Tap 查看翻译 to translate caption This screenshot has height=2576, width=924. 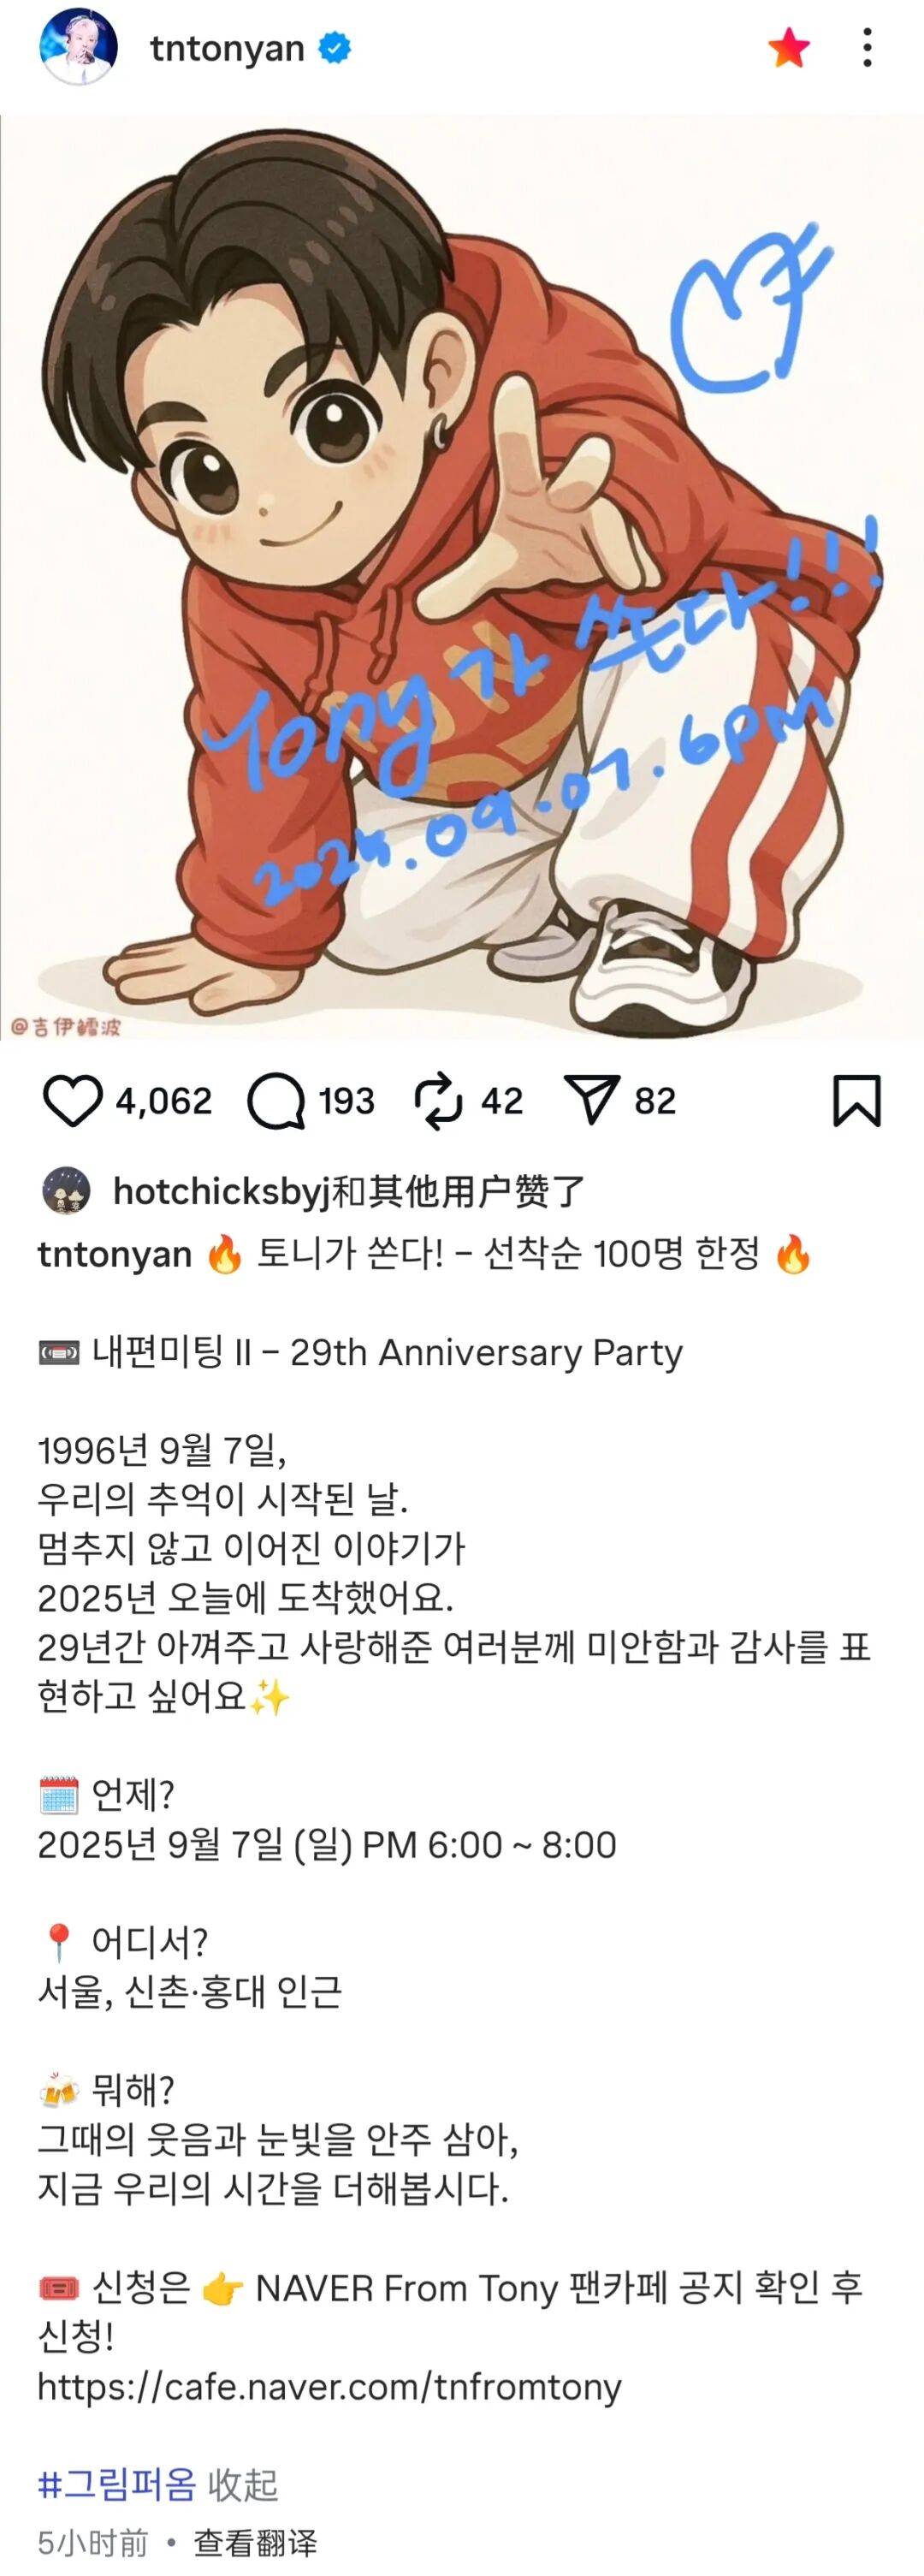click(255, 2542)
